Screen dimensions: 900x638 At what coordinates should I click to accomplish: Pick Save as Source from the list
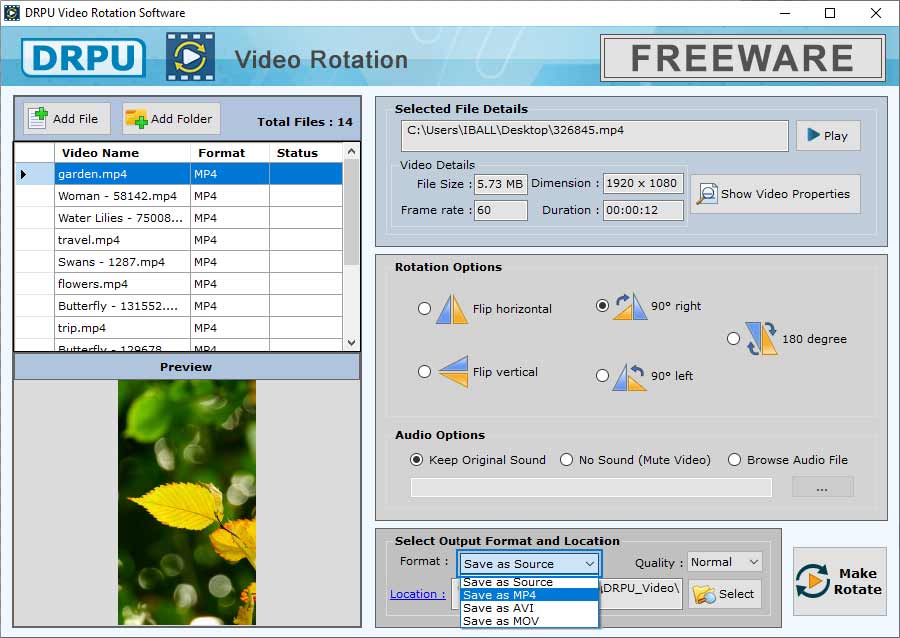tap(529, 582)
